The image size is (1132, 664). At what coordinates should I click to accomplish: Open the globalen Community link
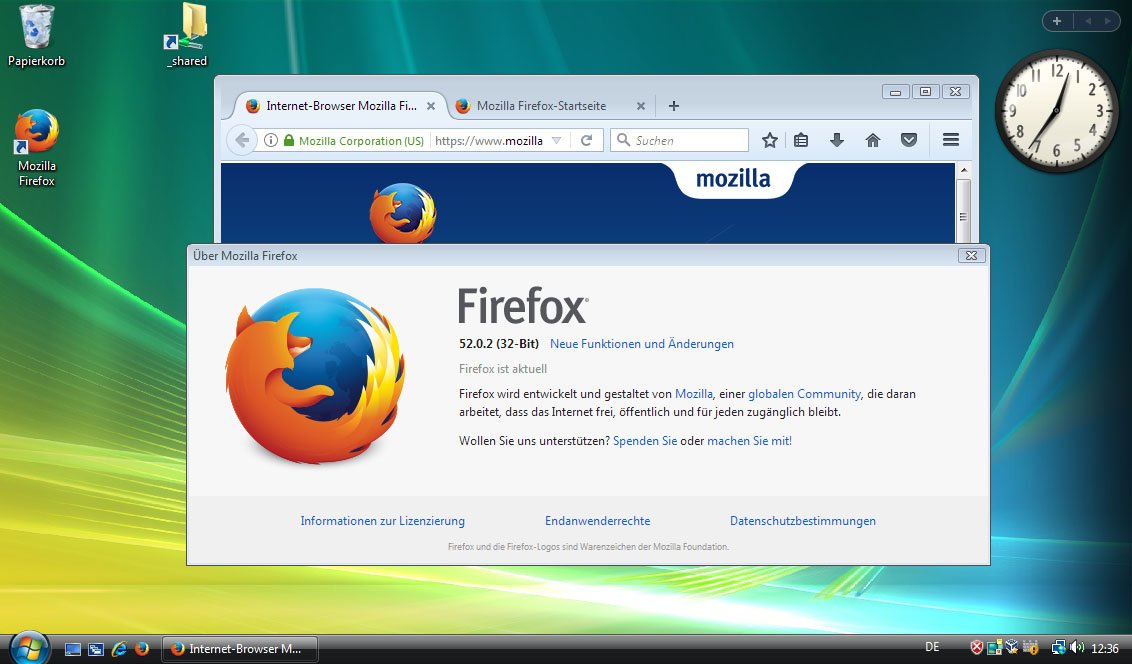click(804, 394)
